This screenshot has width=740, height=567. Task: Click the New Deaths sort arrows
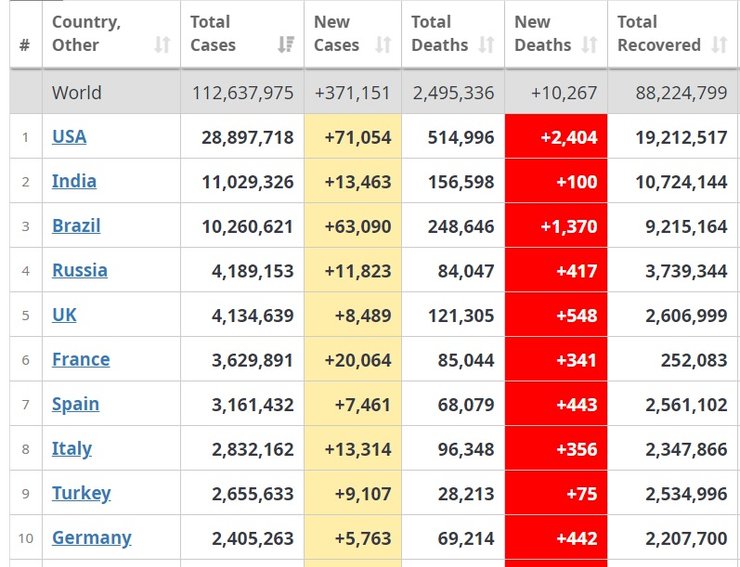click(590, 45)
